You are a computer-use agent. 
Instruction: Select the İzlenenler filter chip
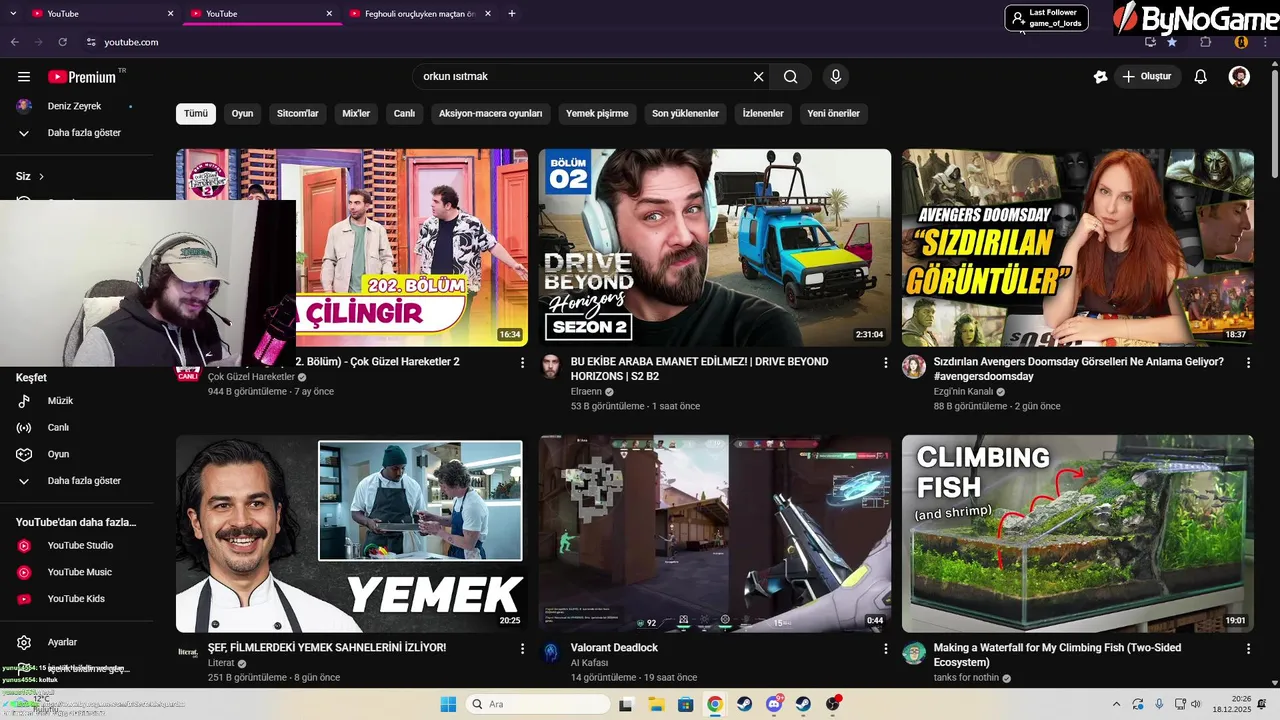(x=763, y=113)
